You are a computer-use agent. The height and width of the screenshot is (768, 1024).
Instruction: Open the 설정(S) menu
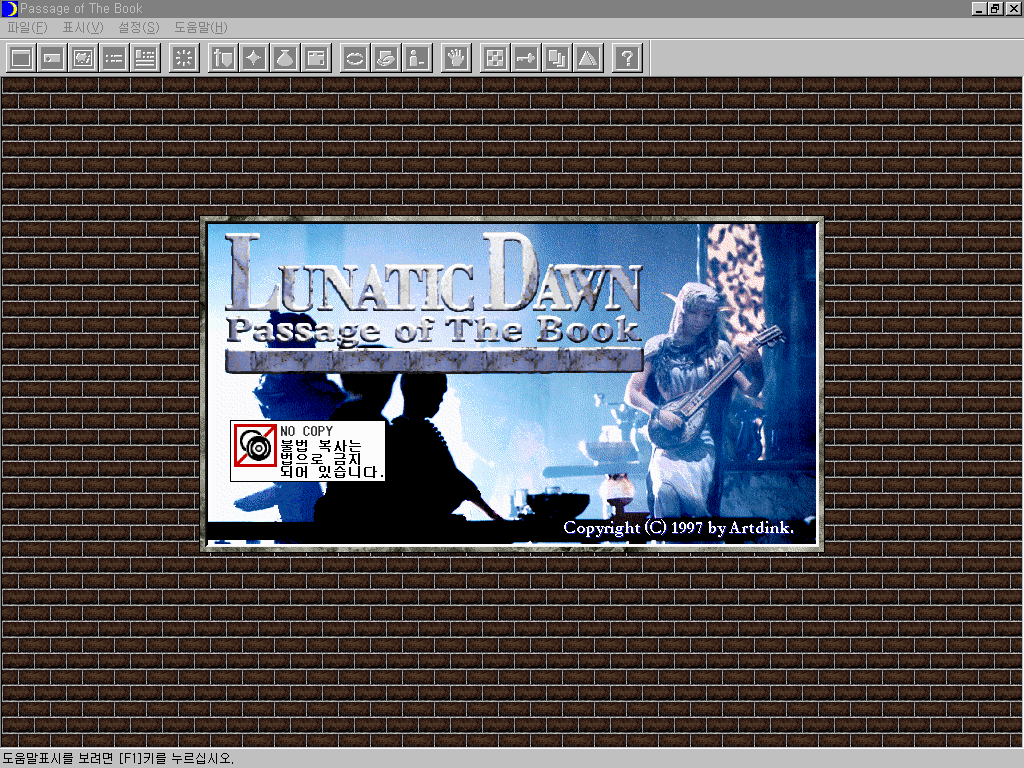[x=138, y=27]
